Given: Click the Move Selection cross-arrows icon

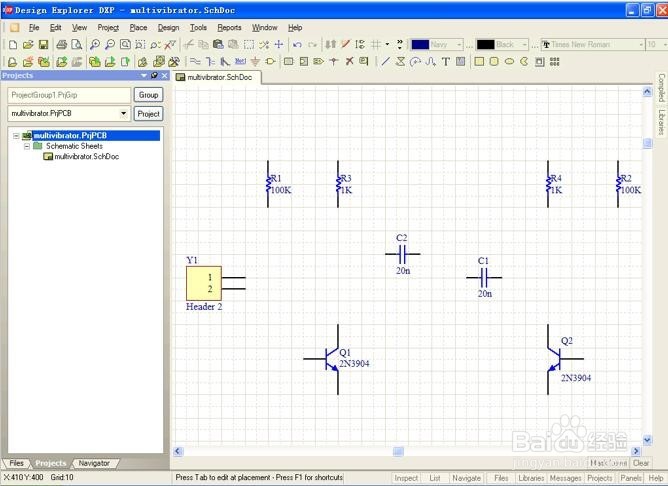Looking at the screenshot, I should (x=279, y=45).
